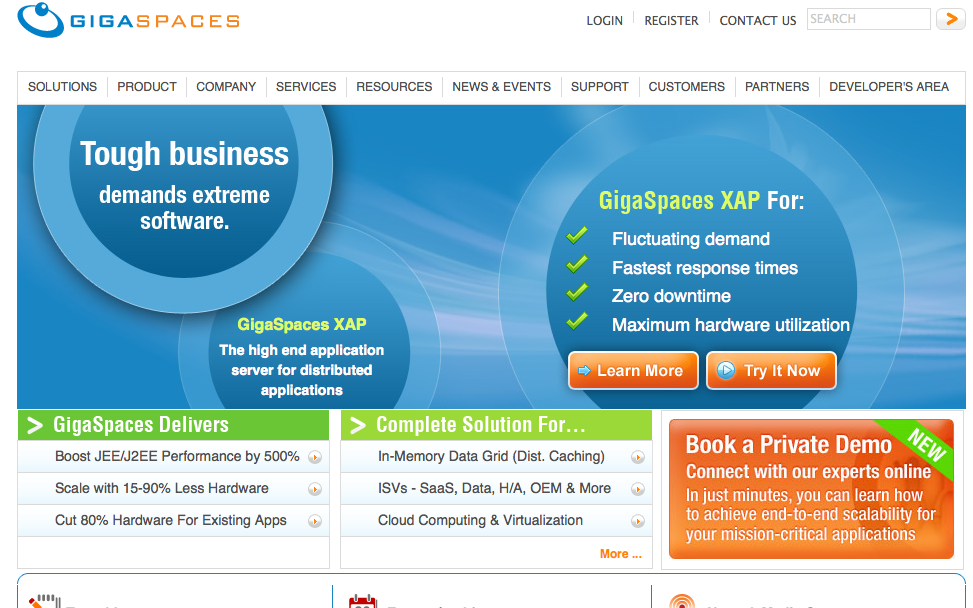The height and width of the screenshot is (608, 973).
Task: Open the Company menu
Action: tap(226, 87)
